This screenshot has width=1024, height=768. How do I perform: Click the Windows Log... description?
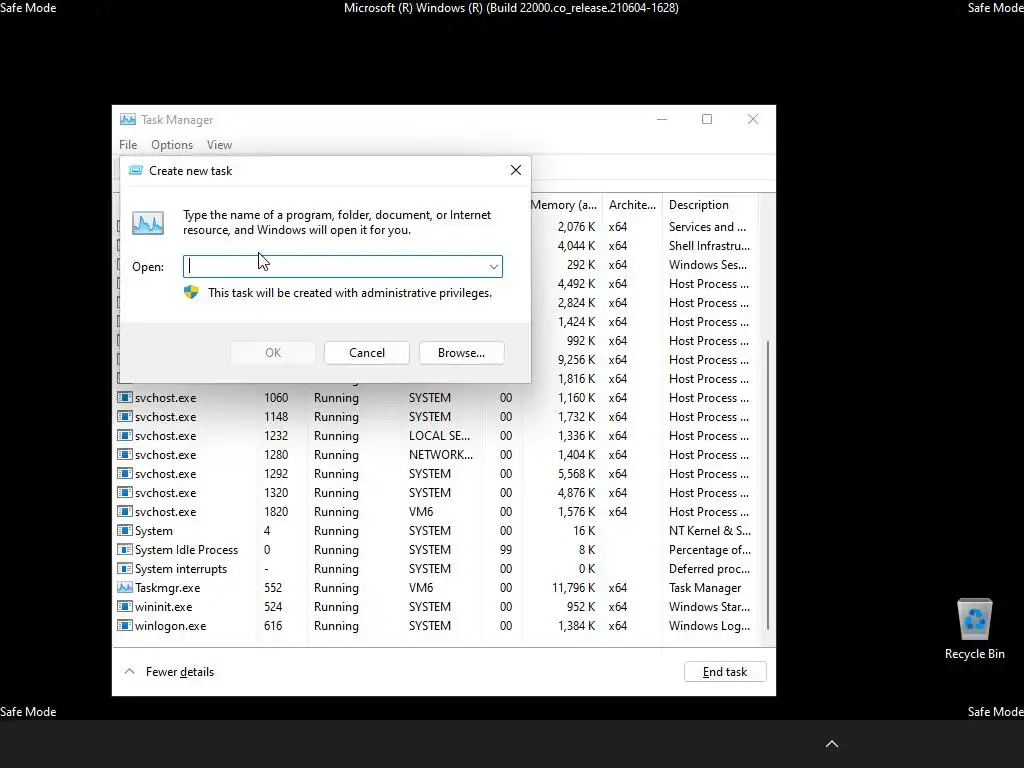coord(709,626)
